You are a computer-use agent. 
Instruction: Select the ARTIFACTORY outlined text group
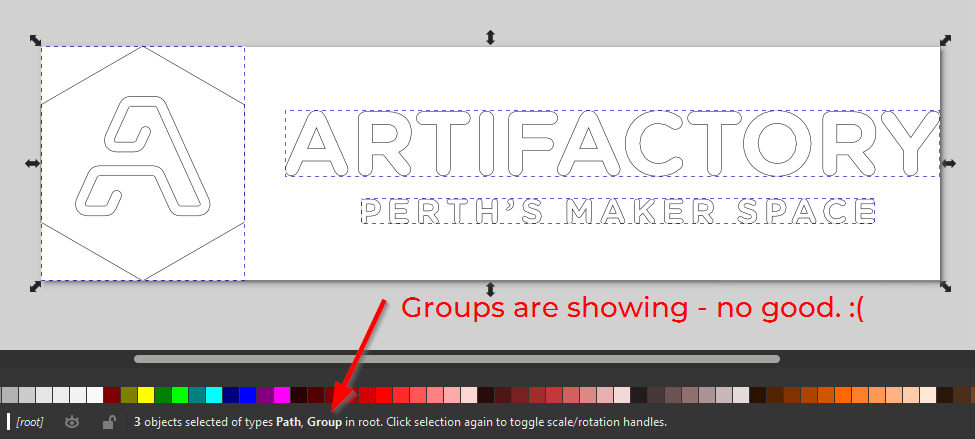tap(612, 144)
